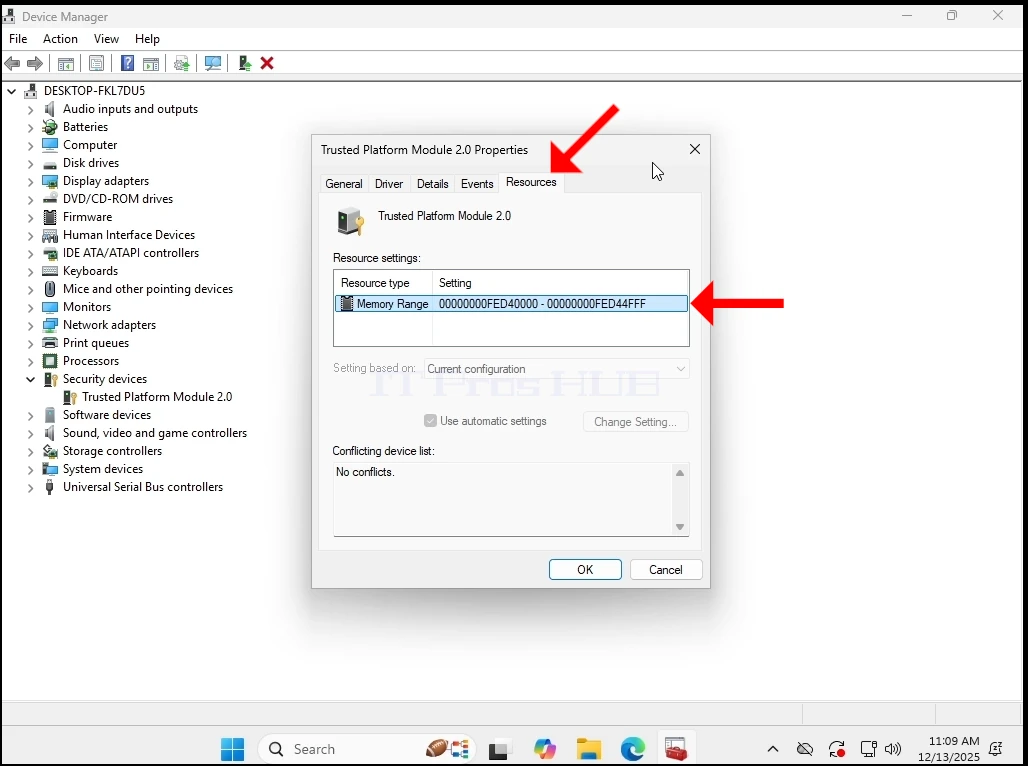Click the Firmware category icon
The image size is (1028, 766).
coord(50,217)
